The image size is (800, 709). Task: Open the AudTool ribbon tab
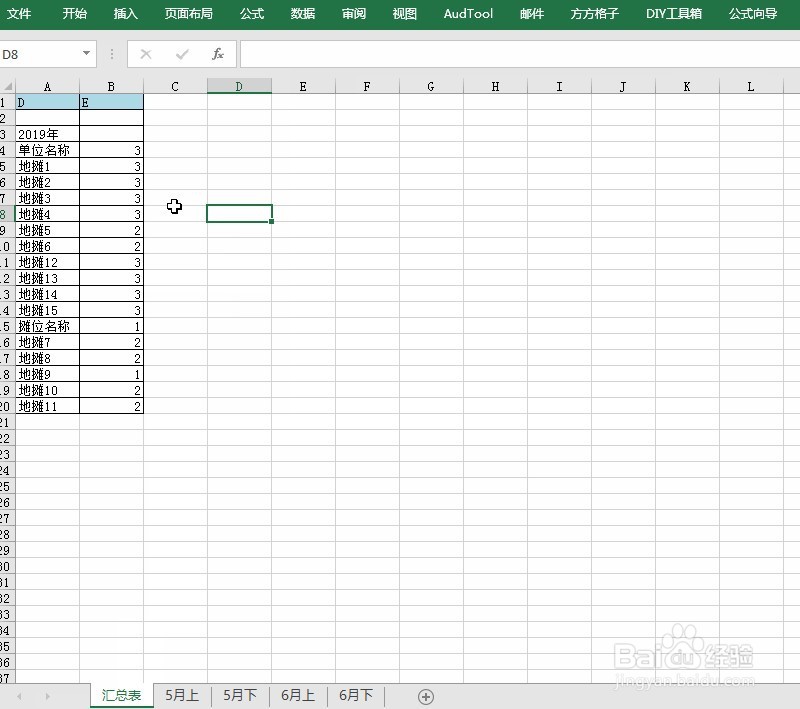pos(468,14)
